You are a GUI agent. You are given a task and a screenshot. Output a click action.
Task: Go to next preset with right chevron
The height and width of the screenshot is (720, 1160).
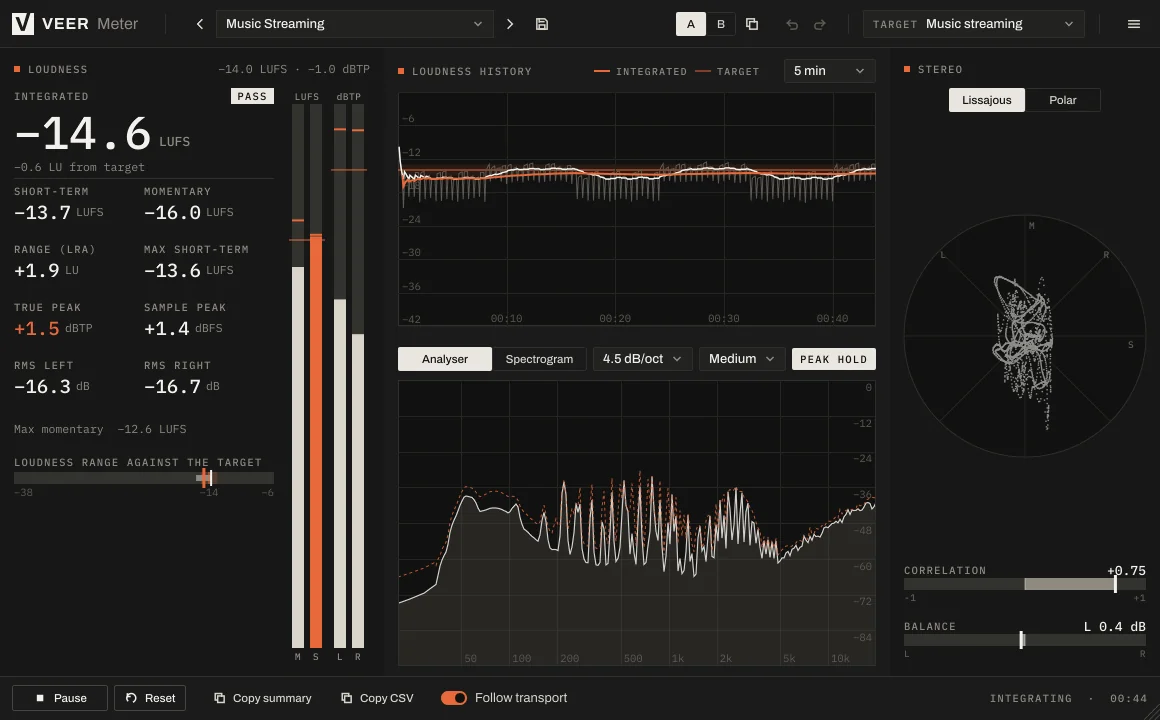(x=510, y=24)
